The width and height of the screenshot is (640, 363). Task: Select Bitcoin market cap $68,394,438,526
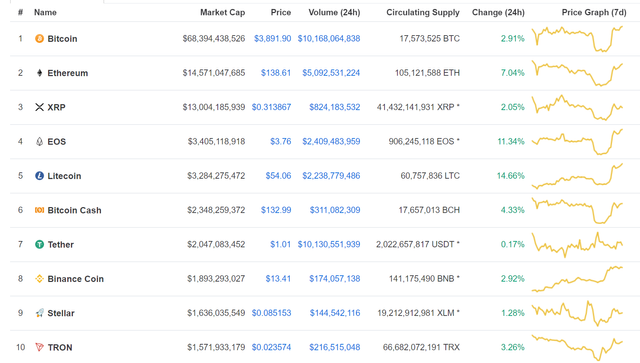click(x=214, y=39)
